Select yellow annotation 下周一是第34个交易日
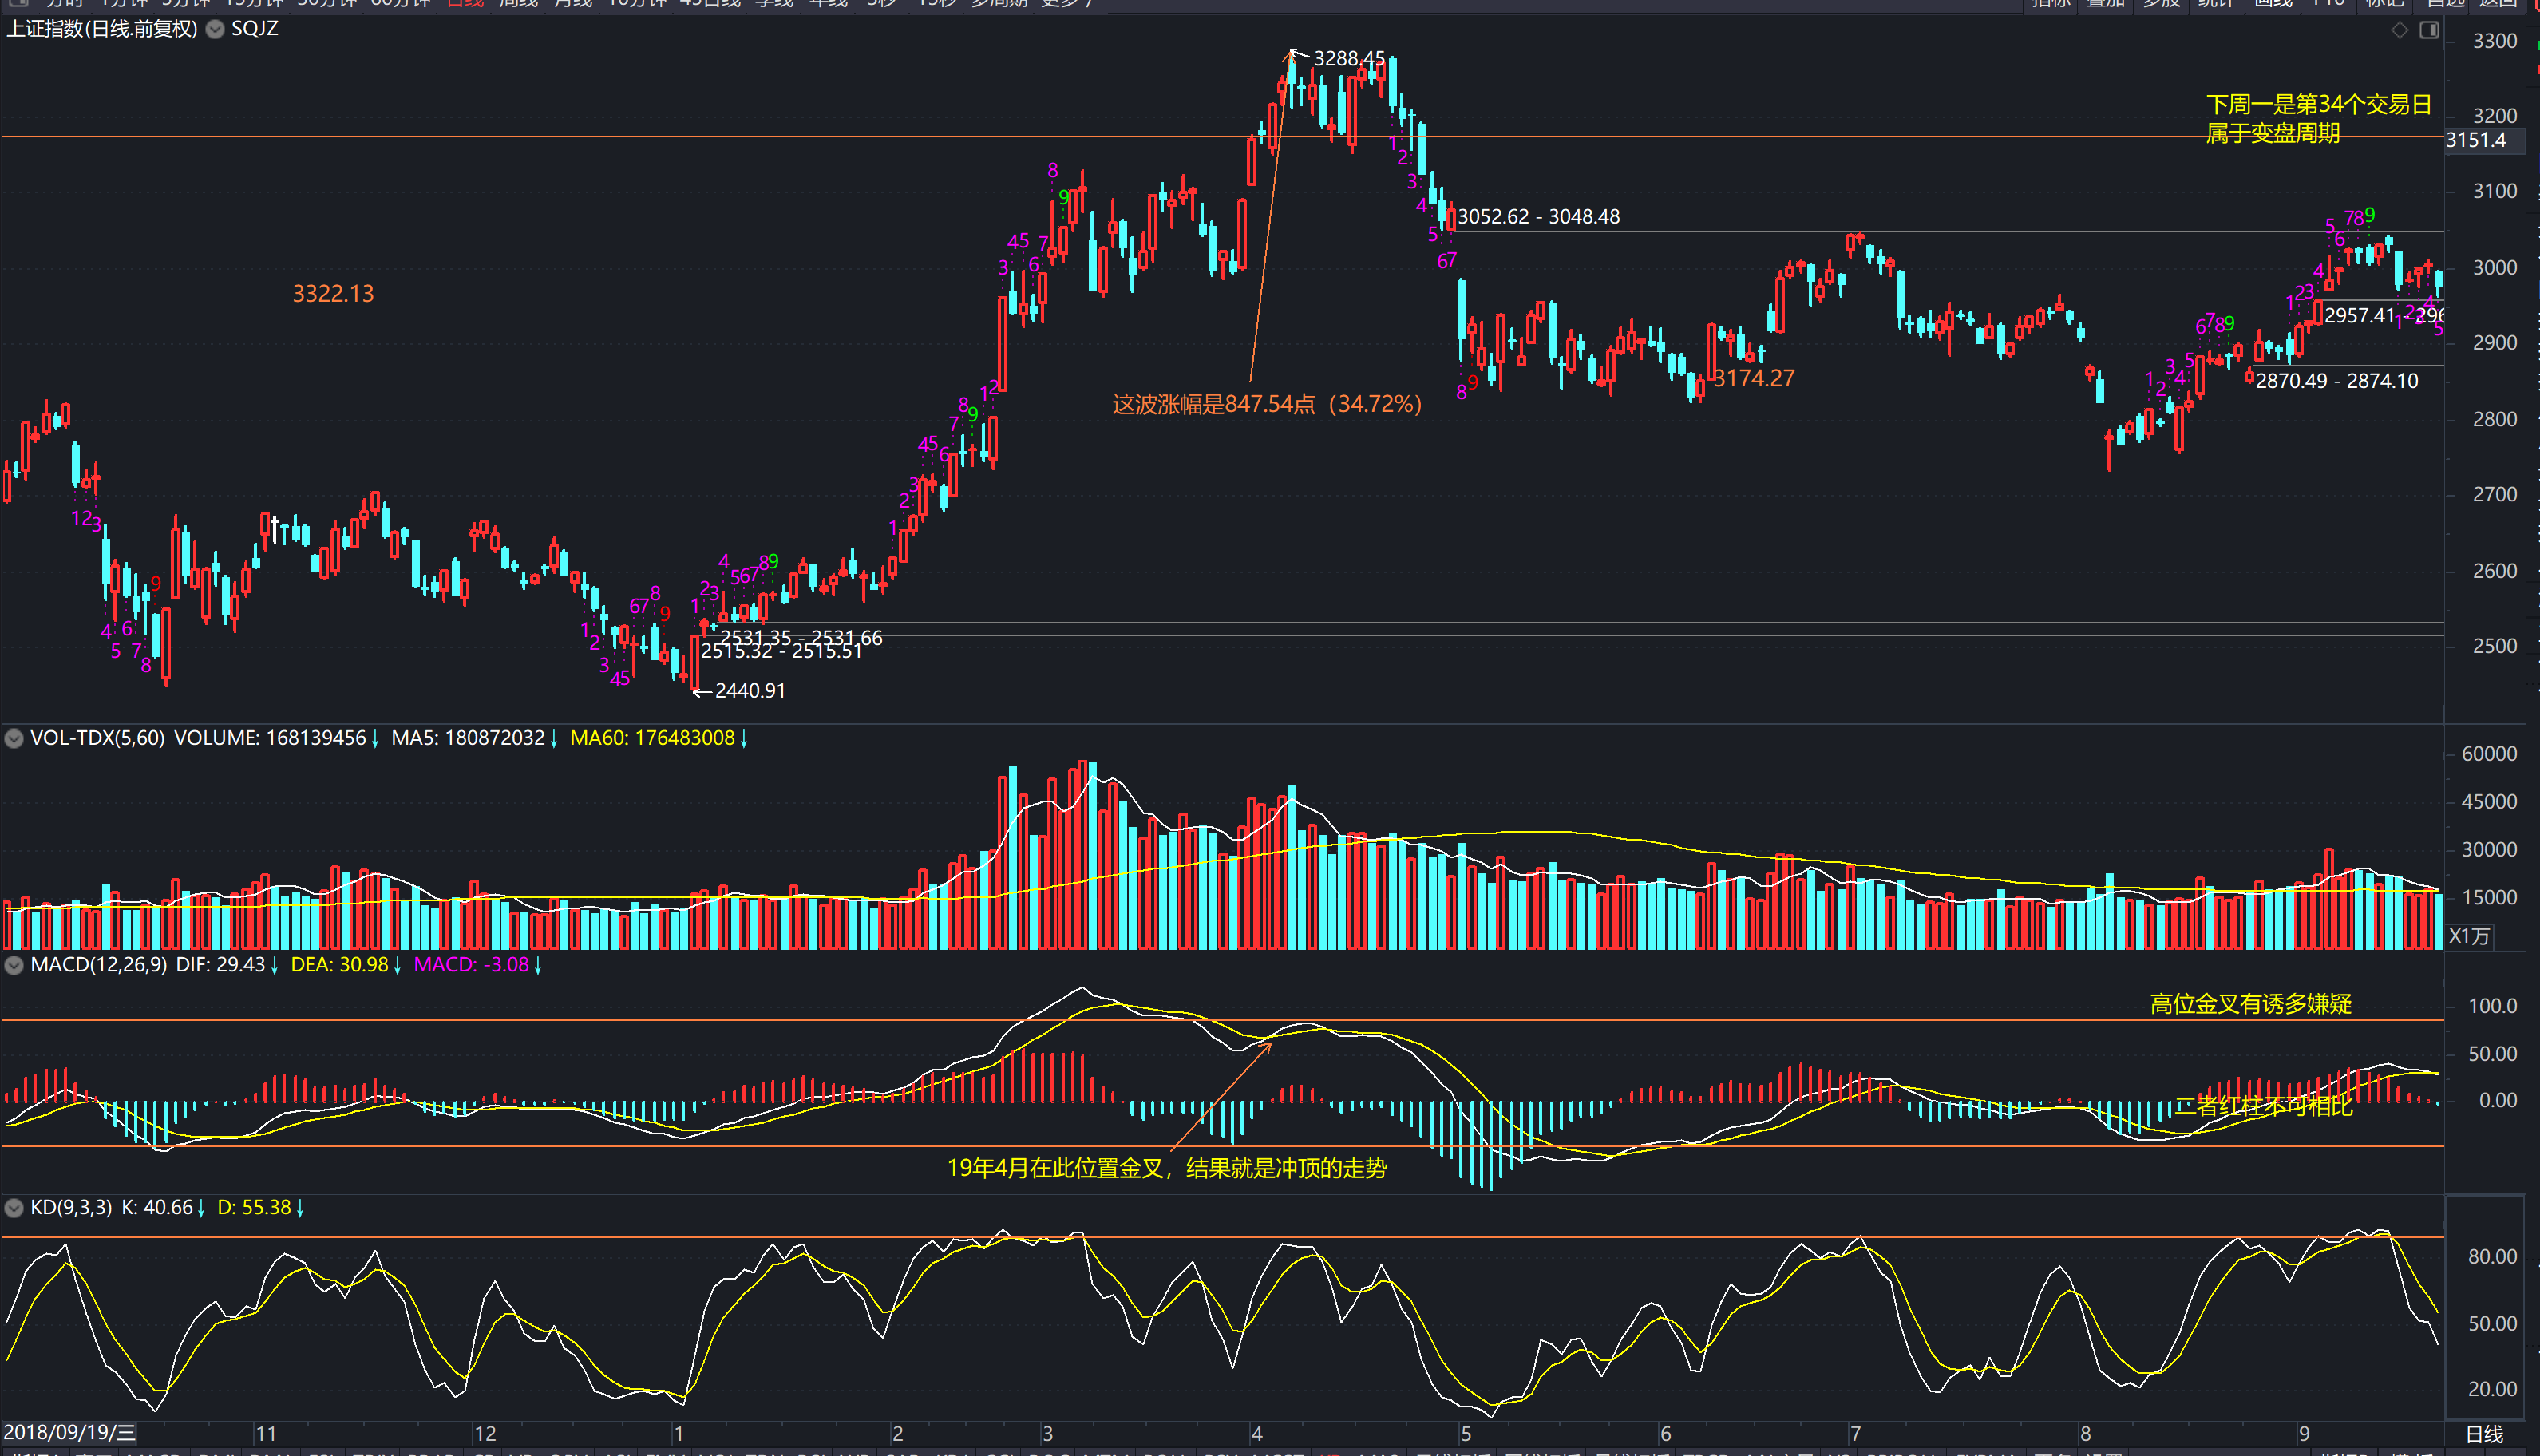The height and width of the screenshot is (1456, 2540). click(2317, 104)
